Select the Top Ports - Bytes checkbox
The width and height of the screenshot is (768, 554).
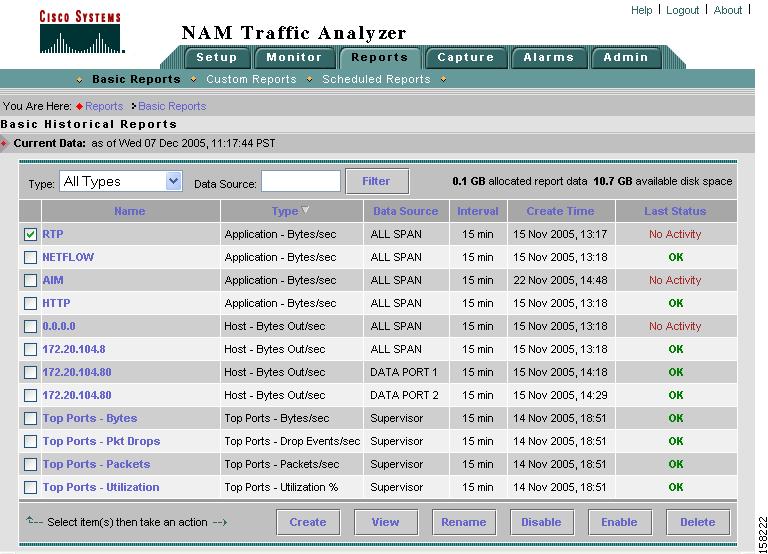click(30, 418)
